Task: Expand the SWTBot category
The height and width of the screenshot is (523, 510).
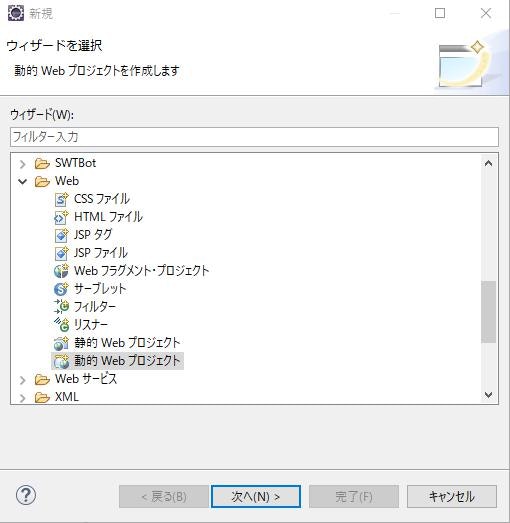Action: pos(23,164)
